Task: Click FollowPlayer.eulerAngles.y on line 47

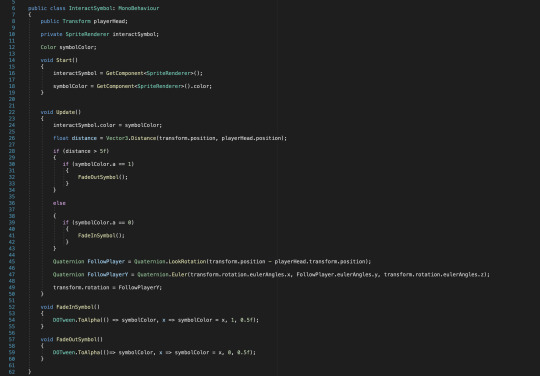Action: pos(337,275)
